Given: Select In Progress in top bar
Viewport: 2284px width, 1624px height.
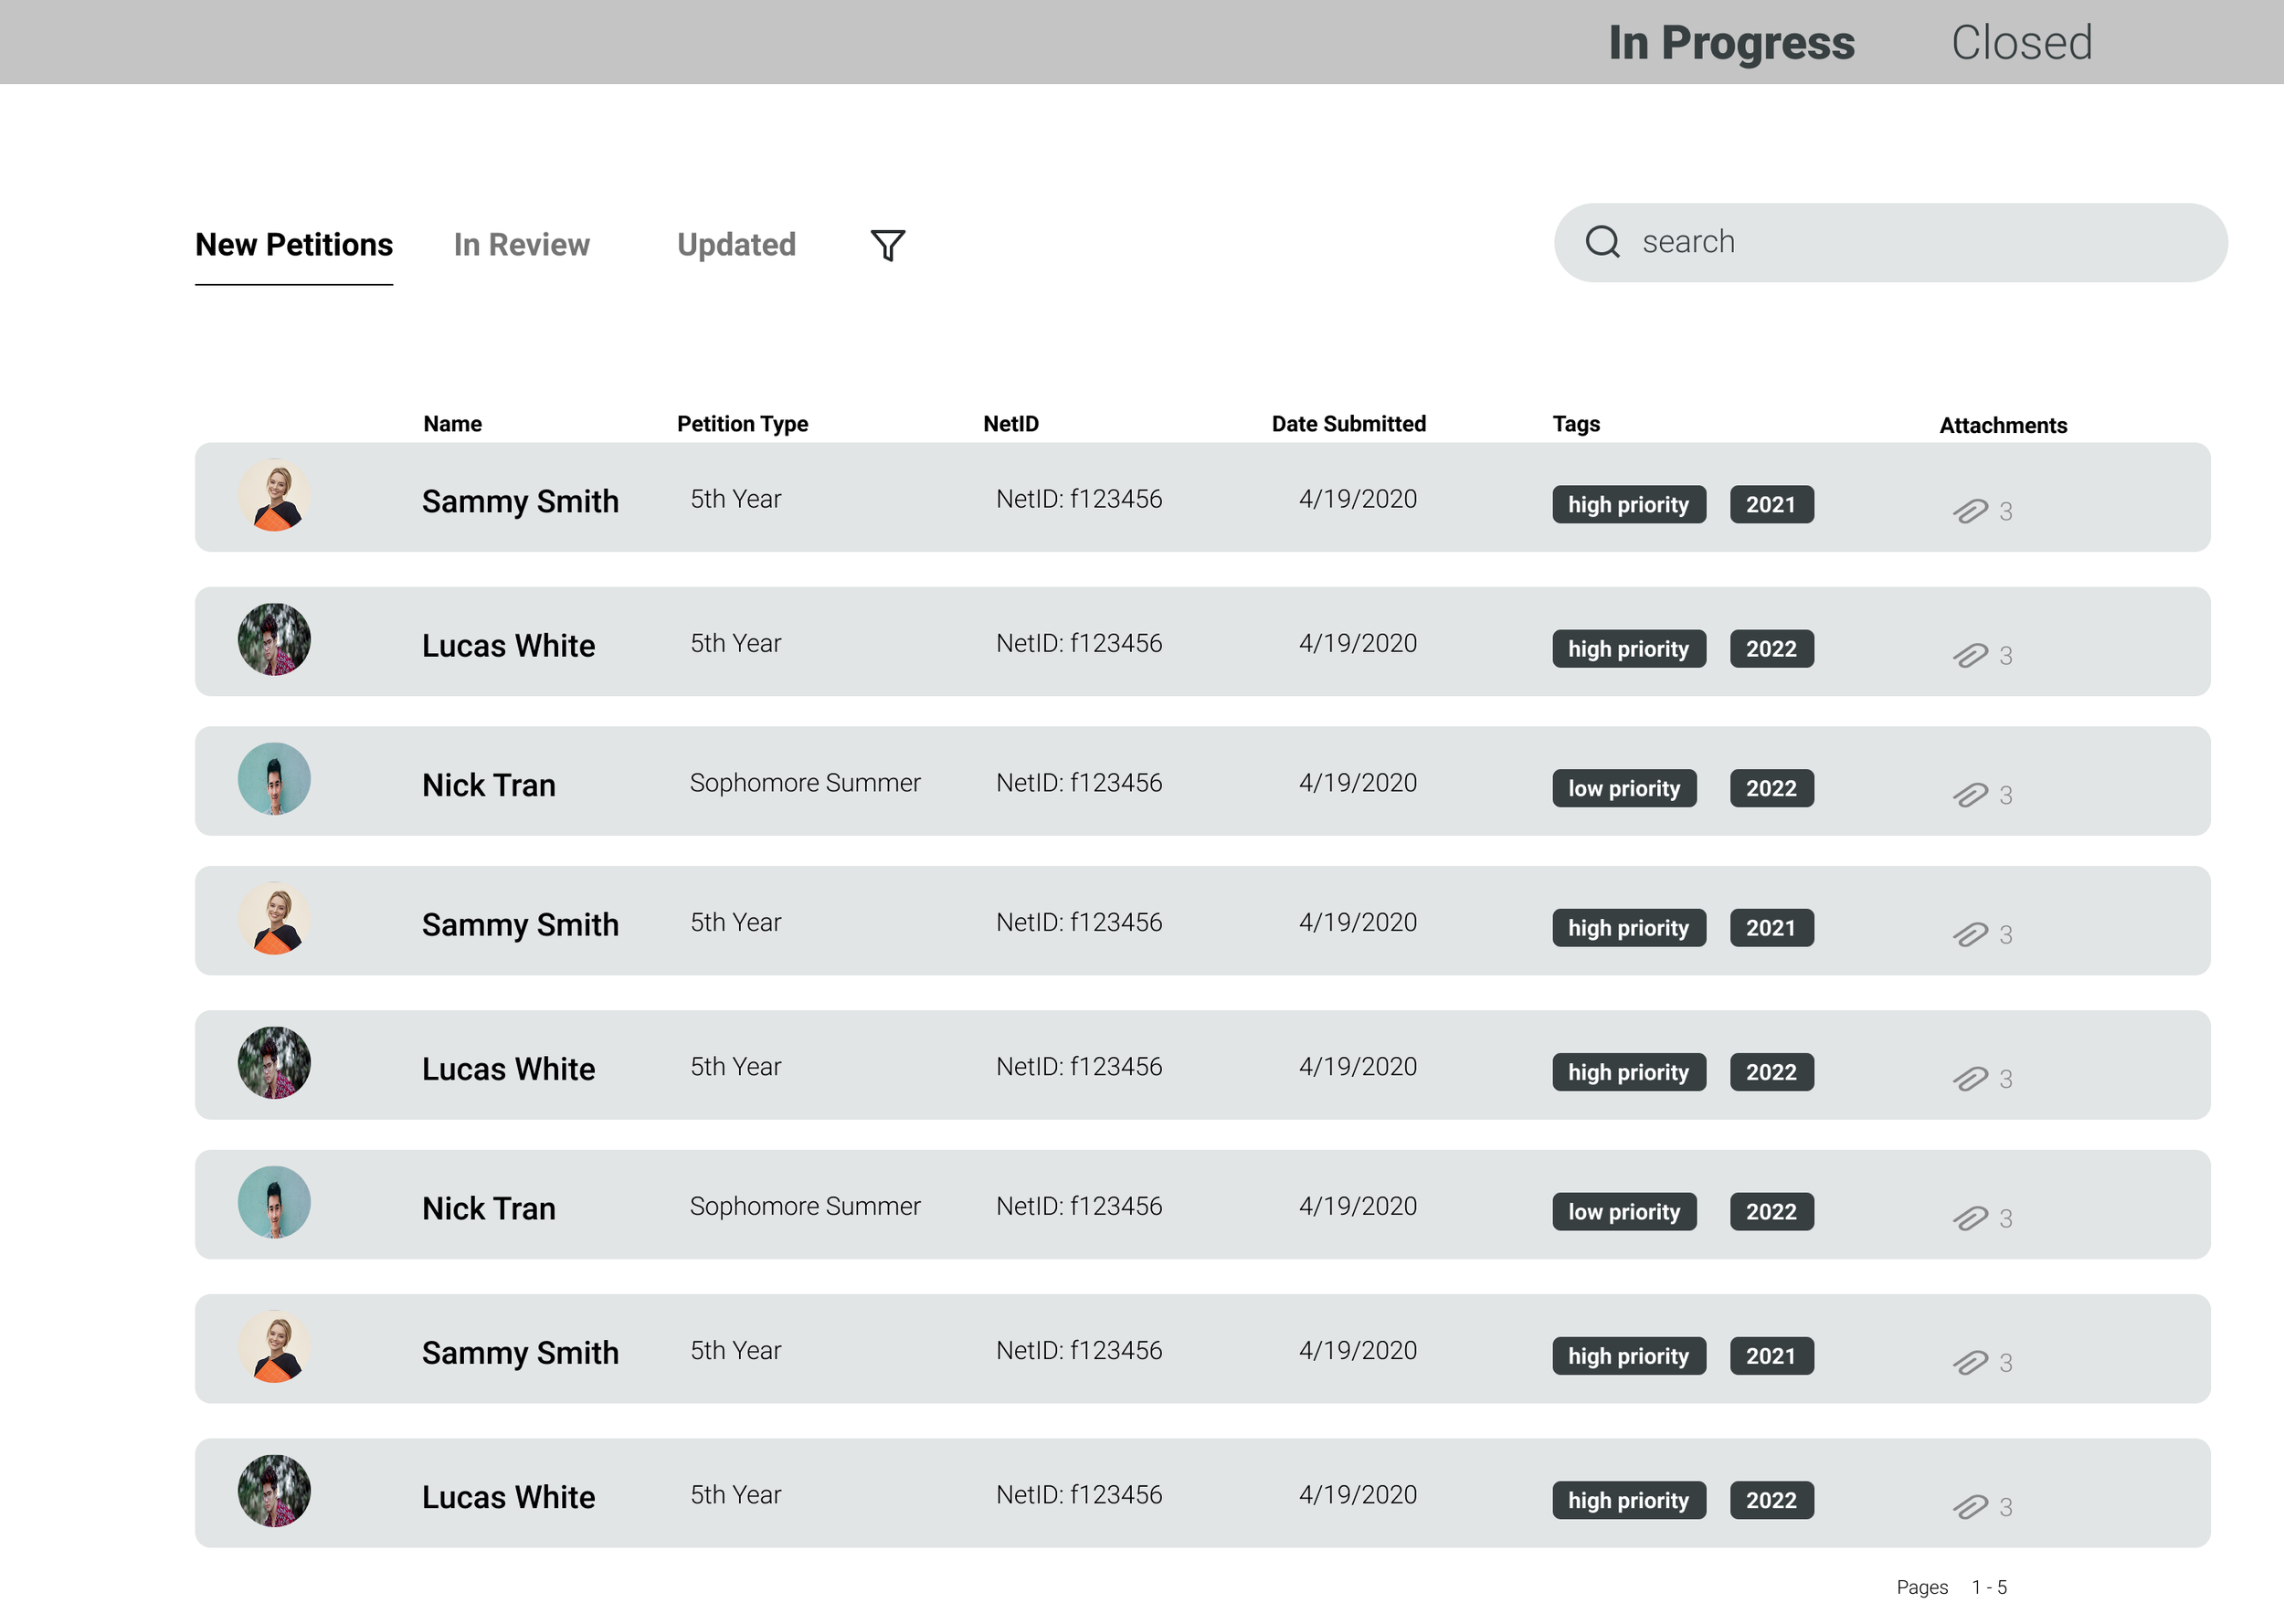Looking at the screenshot, I should (x=1731, y=43).
